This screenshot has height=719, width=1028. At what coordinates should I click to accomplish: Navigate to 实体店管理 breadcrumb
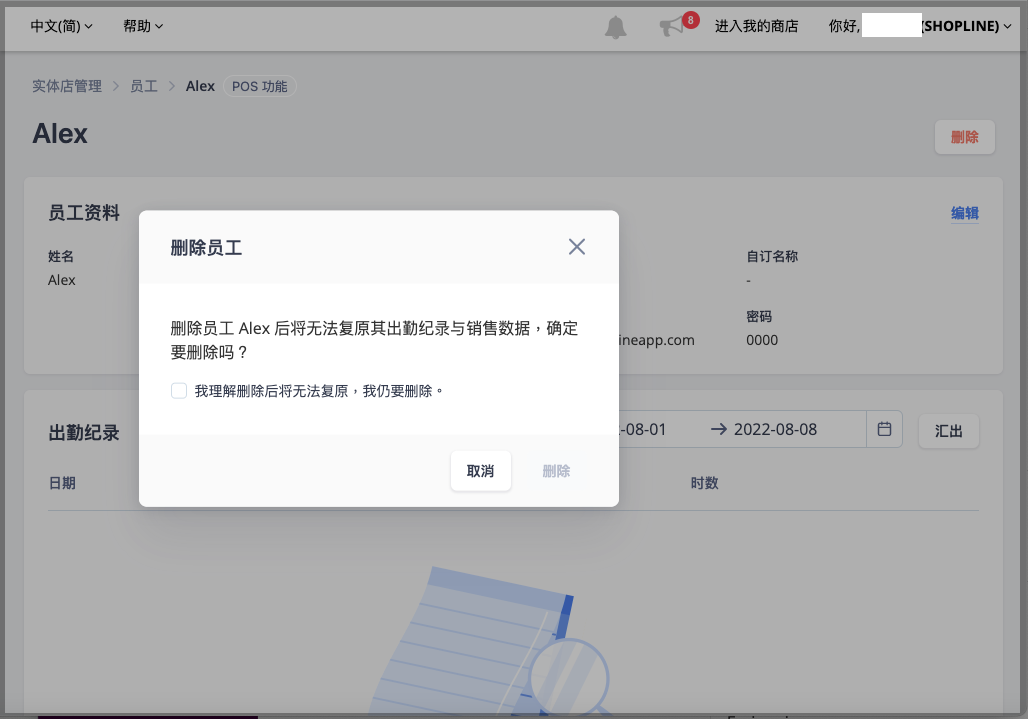67,87
